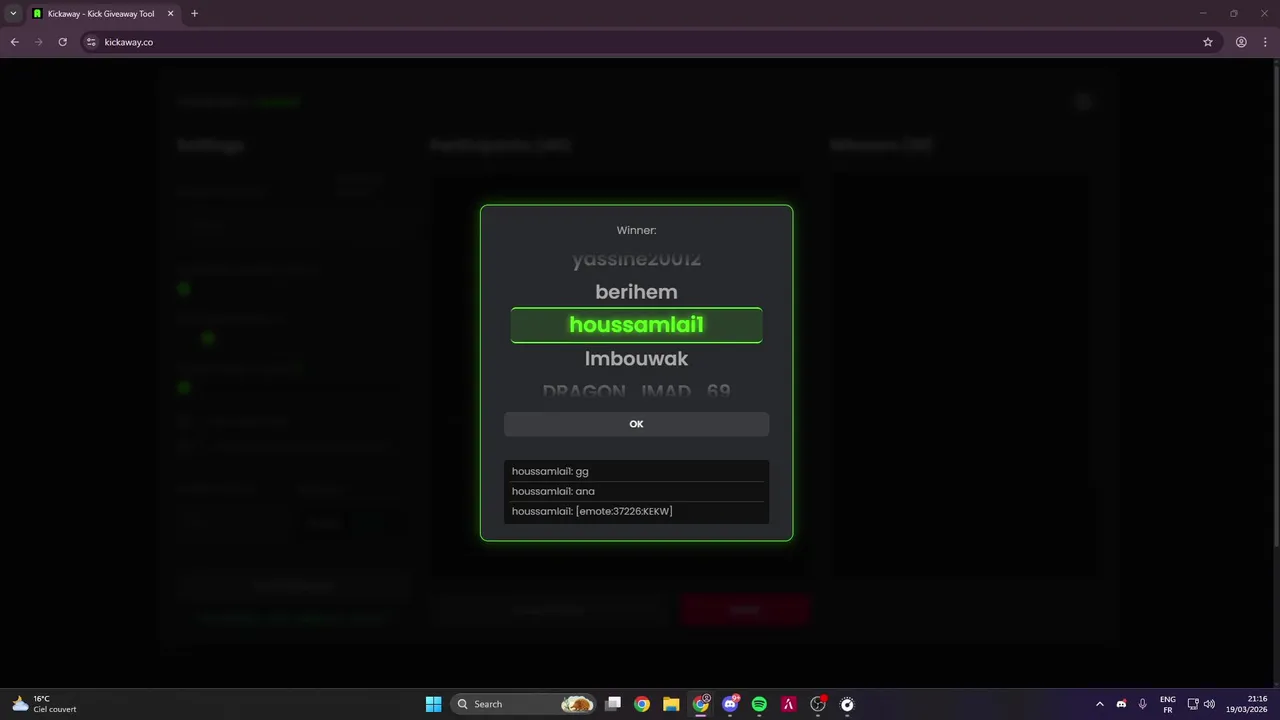The height and width of the screenshot is (720, 1280).
Task: Open the red 'A' app on taskbar
Action: point(788,704)
